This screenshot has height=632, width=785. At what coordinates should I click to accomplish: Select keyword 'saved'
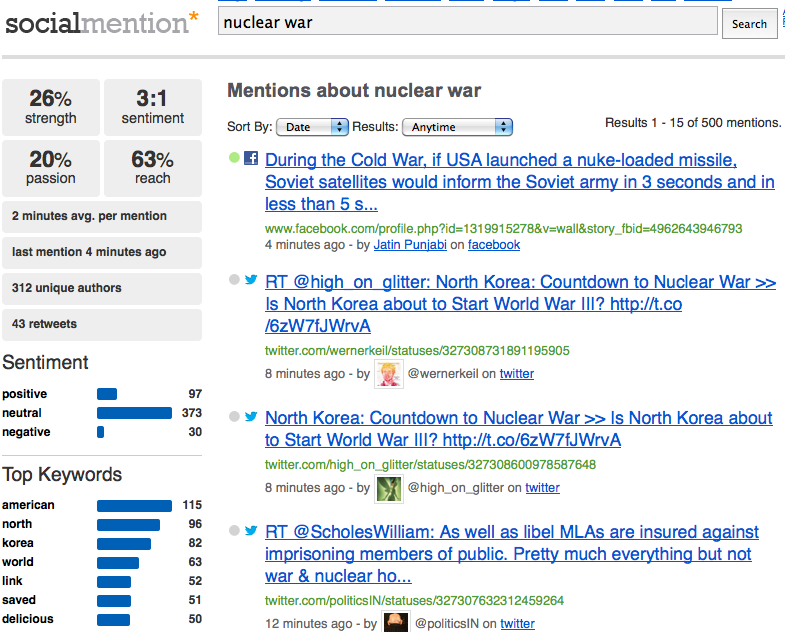point(19,600)
